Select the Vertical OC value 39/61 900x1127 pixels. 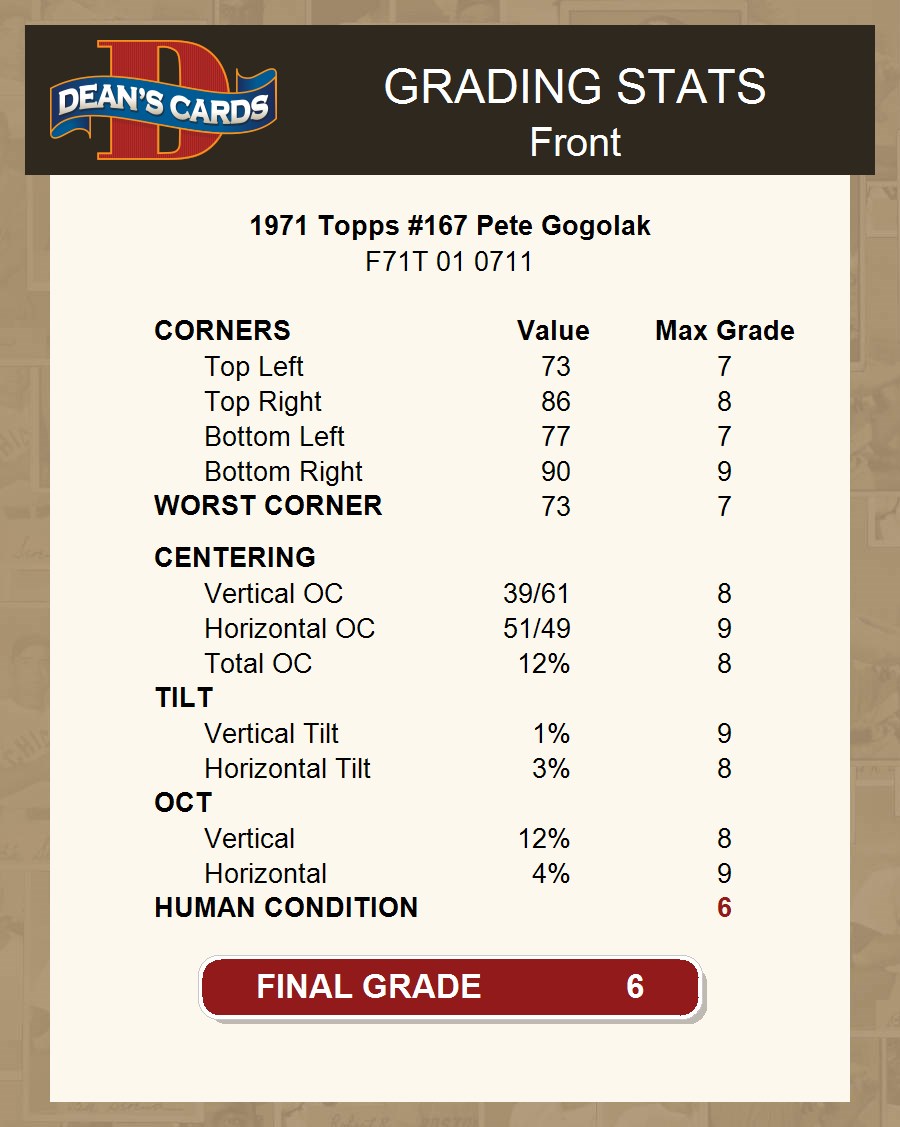coord(536,594)
